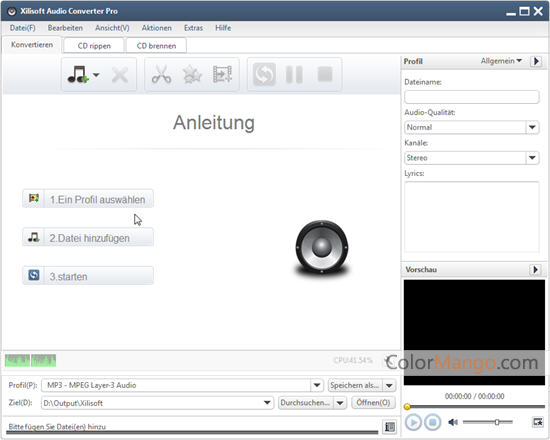Click the snapshot icon in preview
The width and height of the screenshot is (550, 440).
[537, 422]
